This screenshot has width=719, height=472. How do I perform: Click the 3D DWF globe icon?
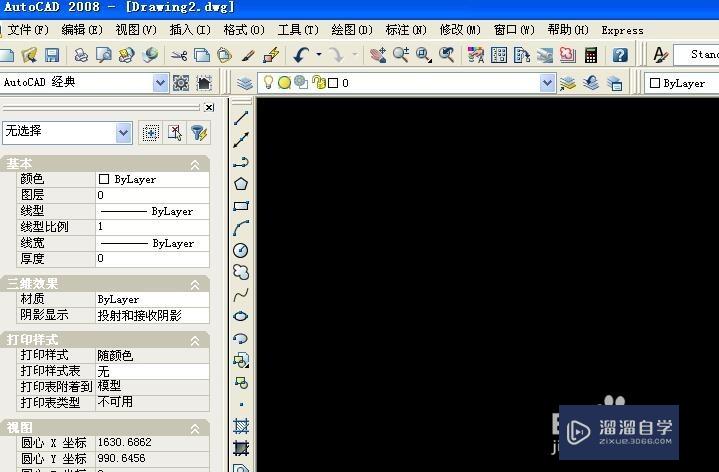coord(149,55)
